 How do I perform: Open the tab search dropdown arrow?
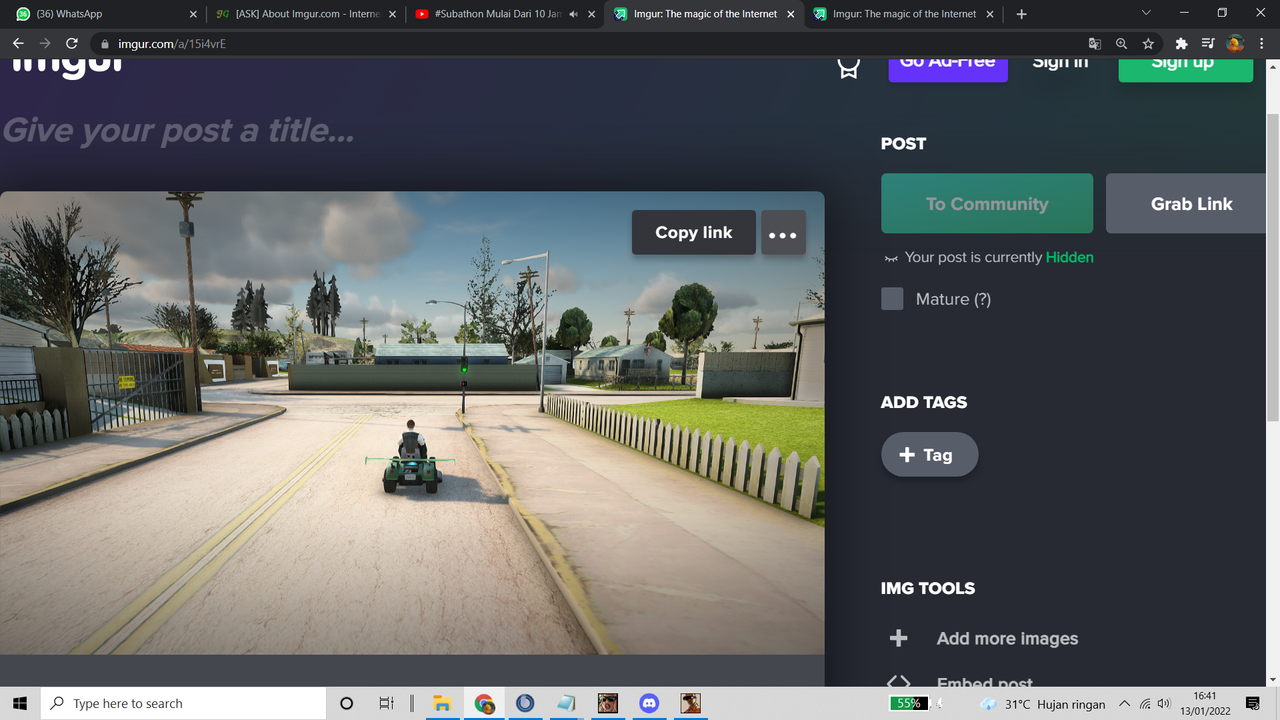[1146, 14]
